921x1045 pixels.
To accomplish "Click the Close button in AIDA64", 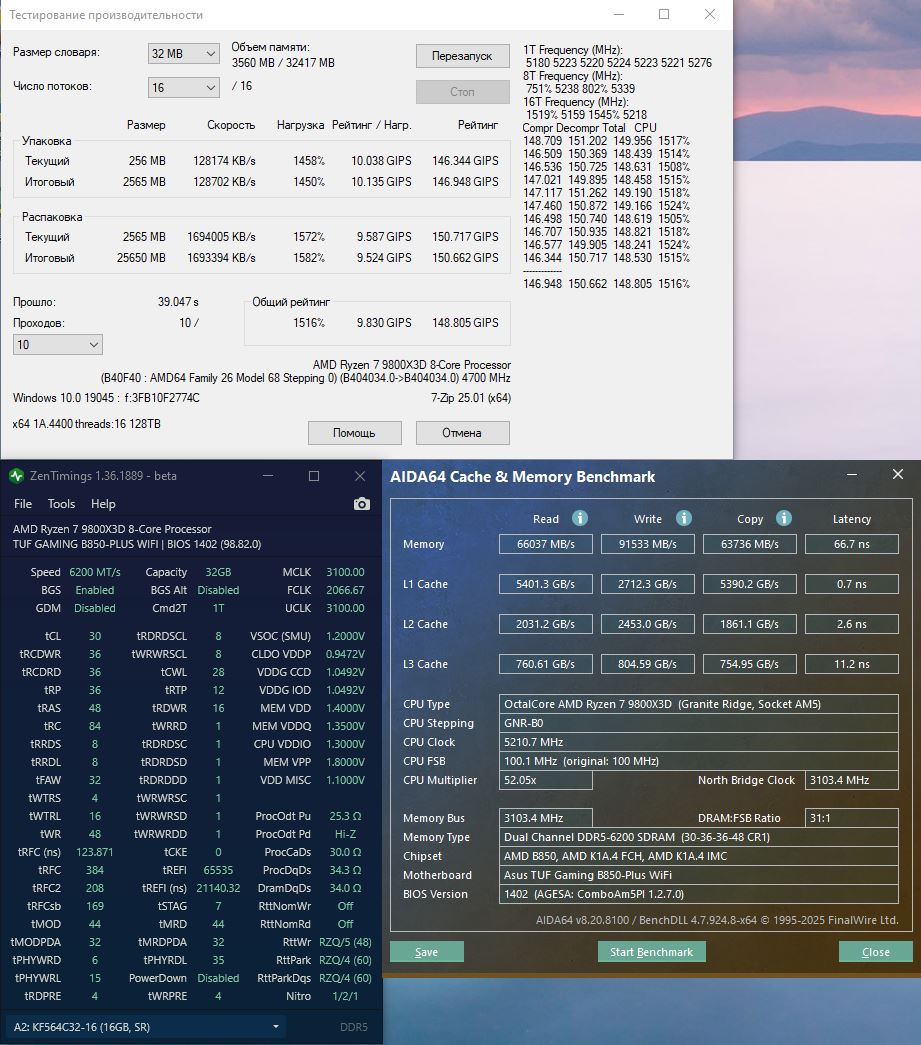I will [875, 952].
